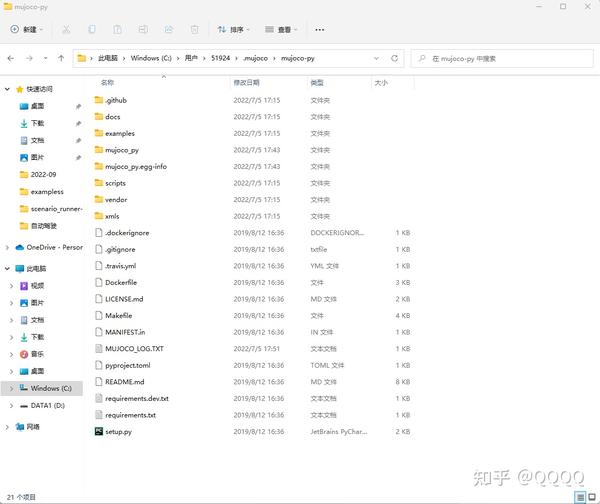600x504 pixels.
Task: Select the .dockerignore file
Action: (127, 233)
